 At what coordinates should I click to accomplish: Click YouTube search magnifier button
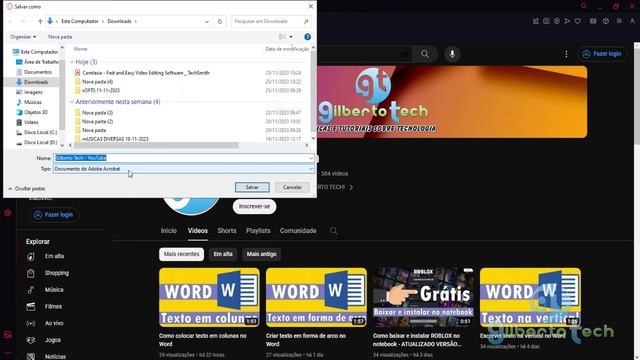425,54
